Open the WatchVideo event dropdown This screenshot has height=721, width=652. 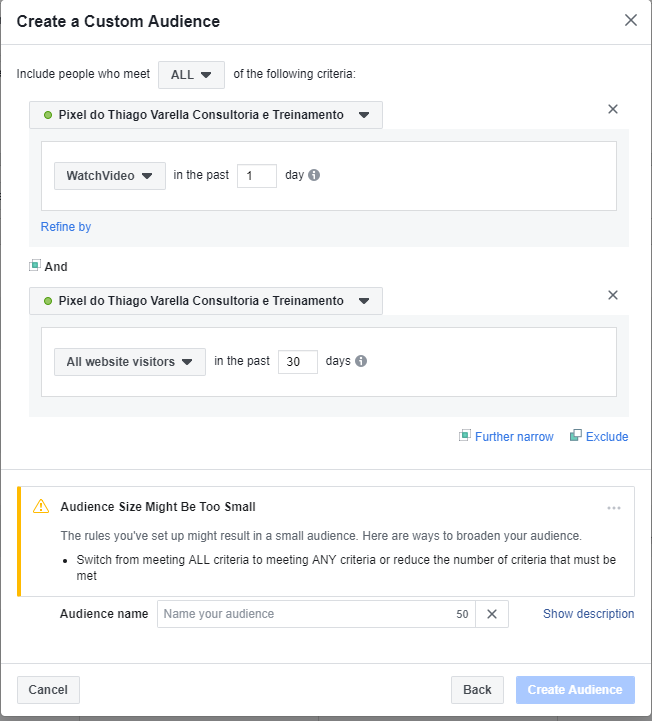tap(110, 176)
